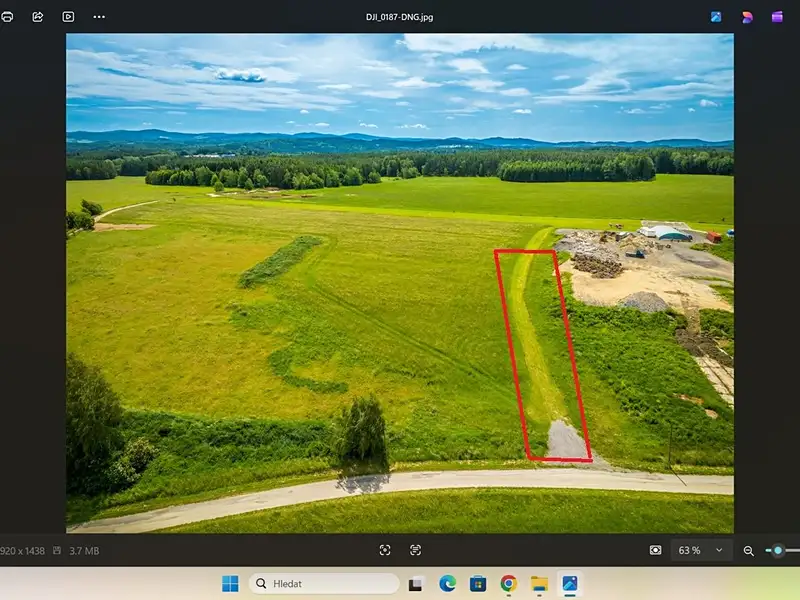The width and height of the screenshot is (800, 600).
Task: Open the three-dots more options menu
Action: (99, 17)
